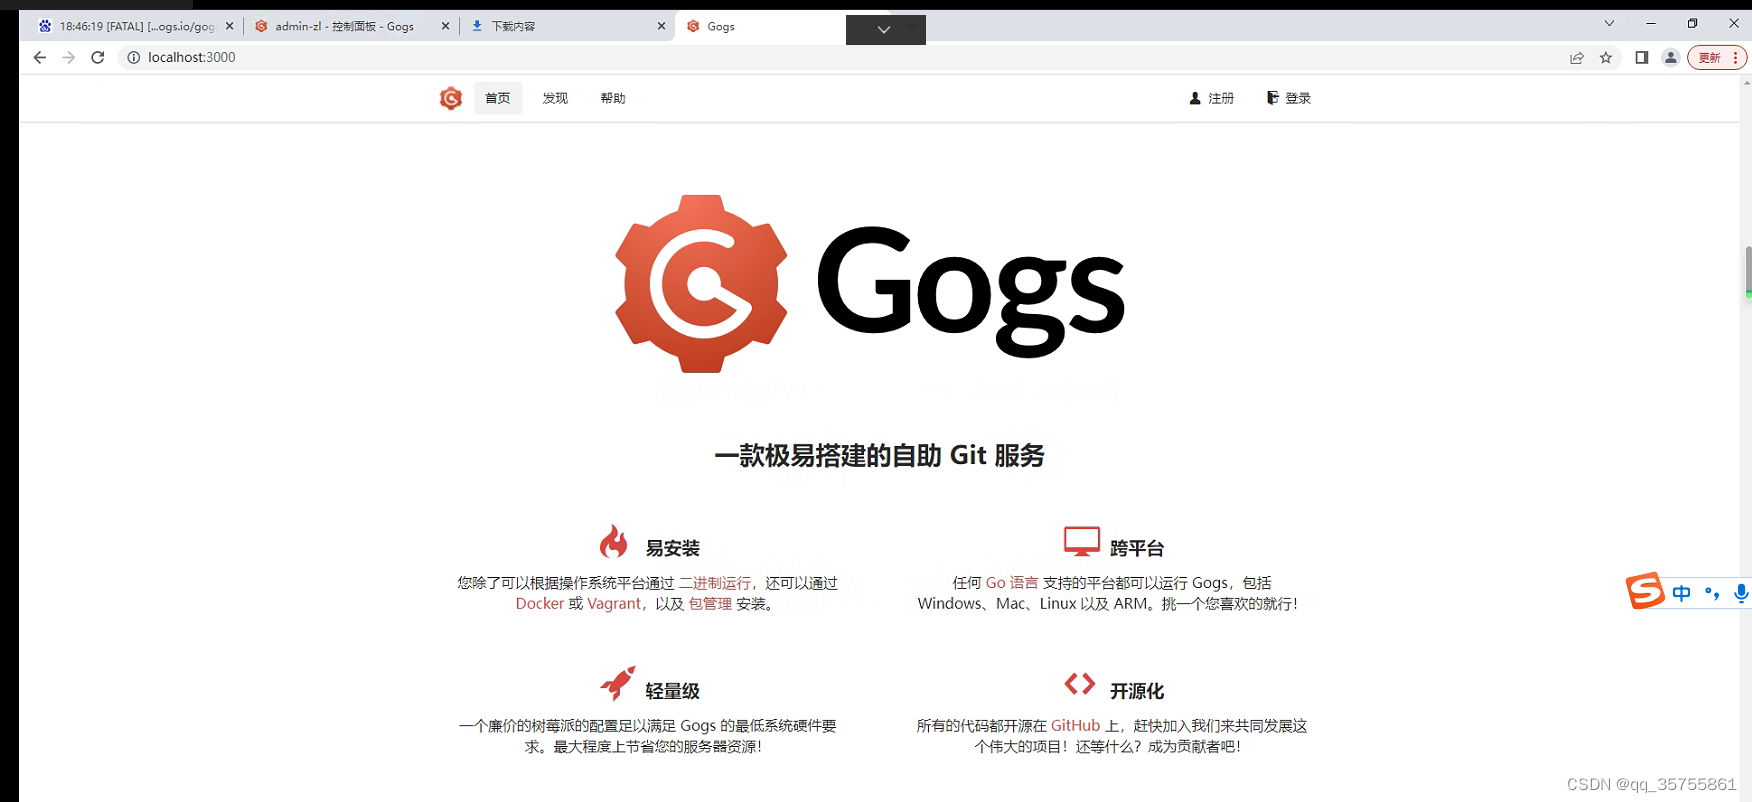Image resolution: width=1752 pixels, height=802 pixels.
Task: View site information icon beside the URL
Action: click(x=133, y=57)
